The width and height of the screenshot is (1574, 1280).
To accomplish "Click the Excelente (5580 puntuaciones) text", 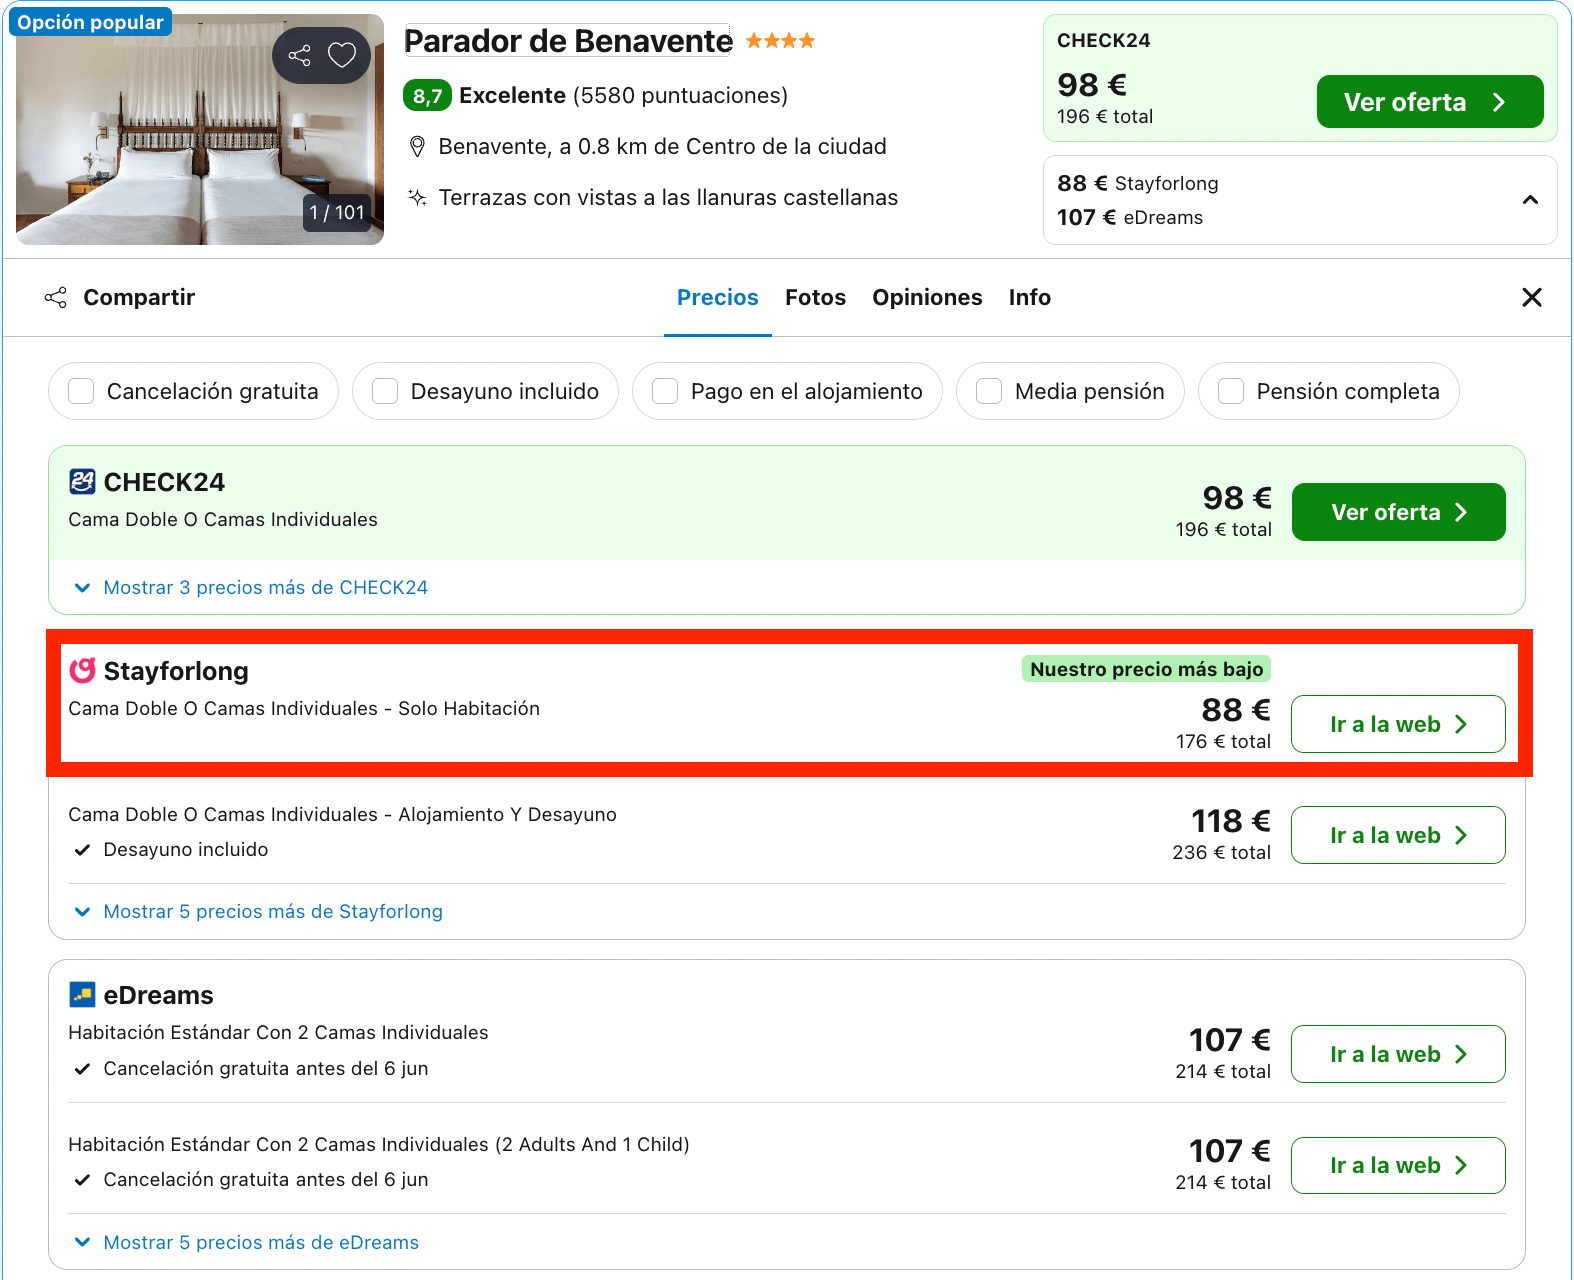I will pos(623,96).
